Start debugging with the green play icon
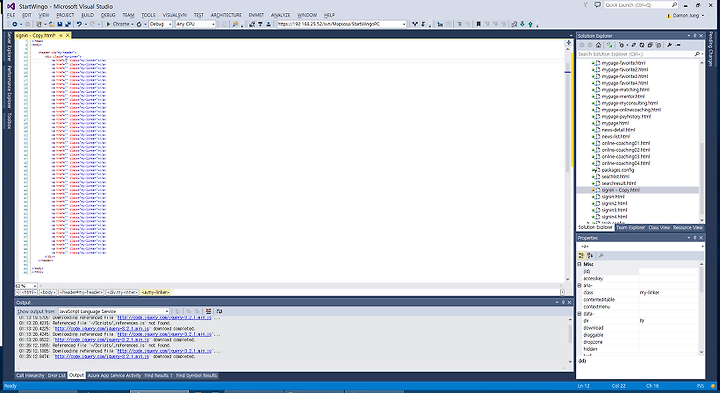Viewport: 720px width, 393px height. click(108, 24)
